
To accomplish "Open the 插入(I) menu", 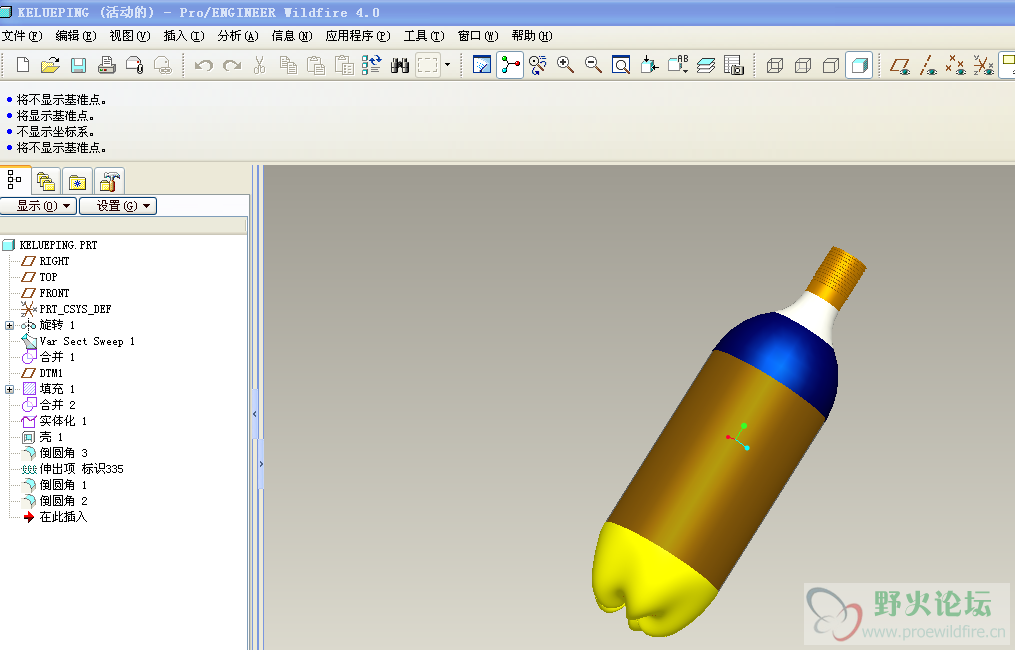I will (x=184, y=36).
